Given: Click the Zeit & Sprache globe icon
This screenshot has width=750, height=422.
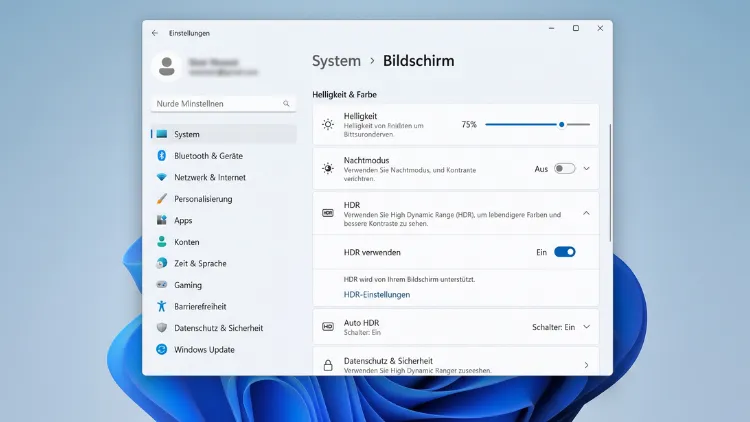Looking at the screenshot, I should click(162, 263).
